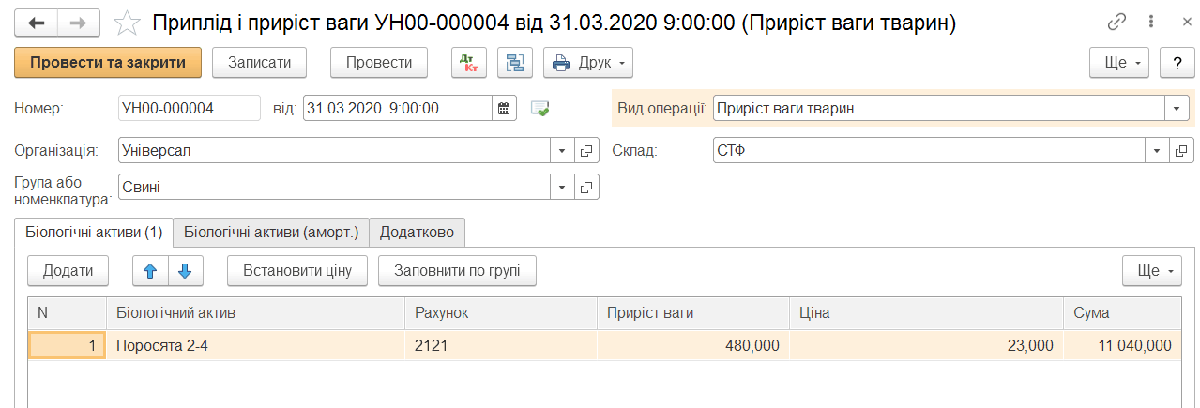Viewport: 1200px width, 408px height.
Task: Select cell Поросята 2-4
Action: [255, 345]
